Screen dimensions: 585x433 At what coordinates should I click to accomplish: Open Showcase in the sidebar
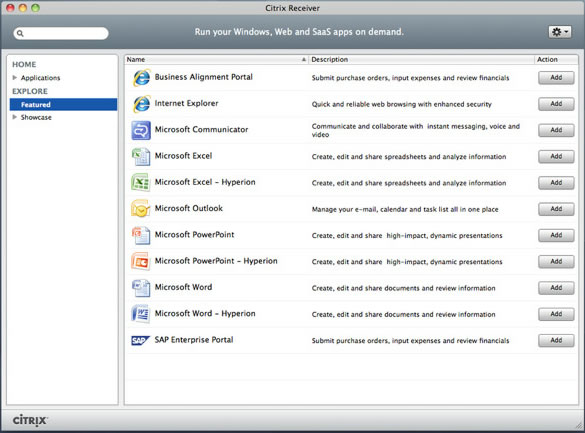[36, 117]
